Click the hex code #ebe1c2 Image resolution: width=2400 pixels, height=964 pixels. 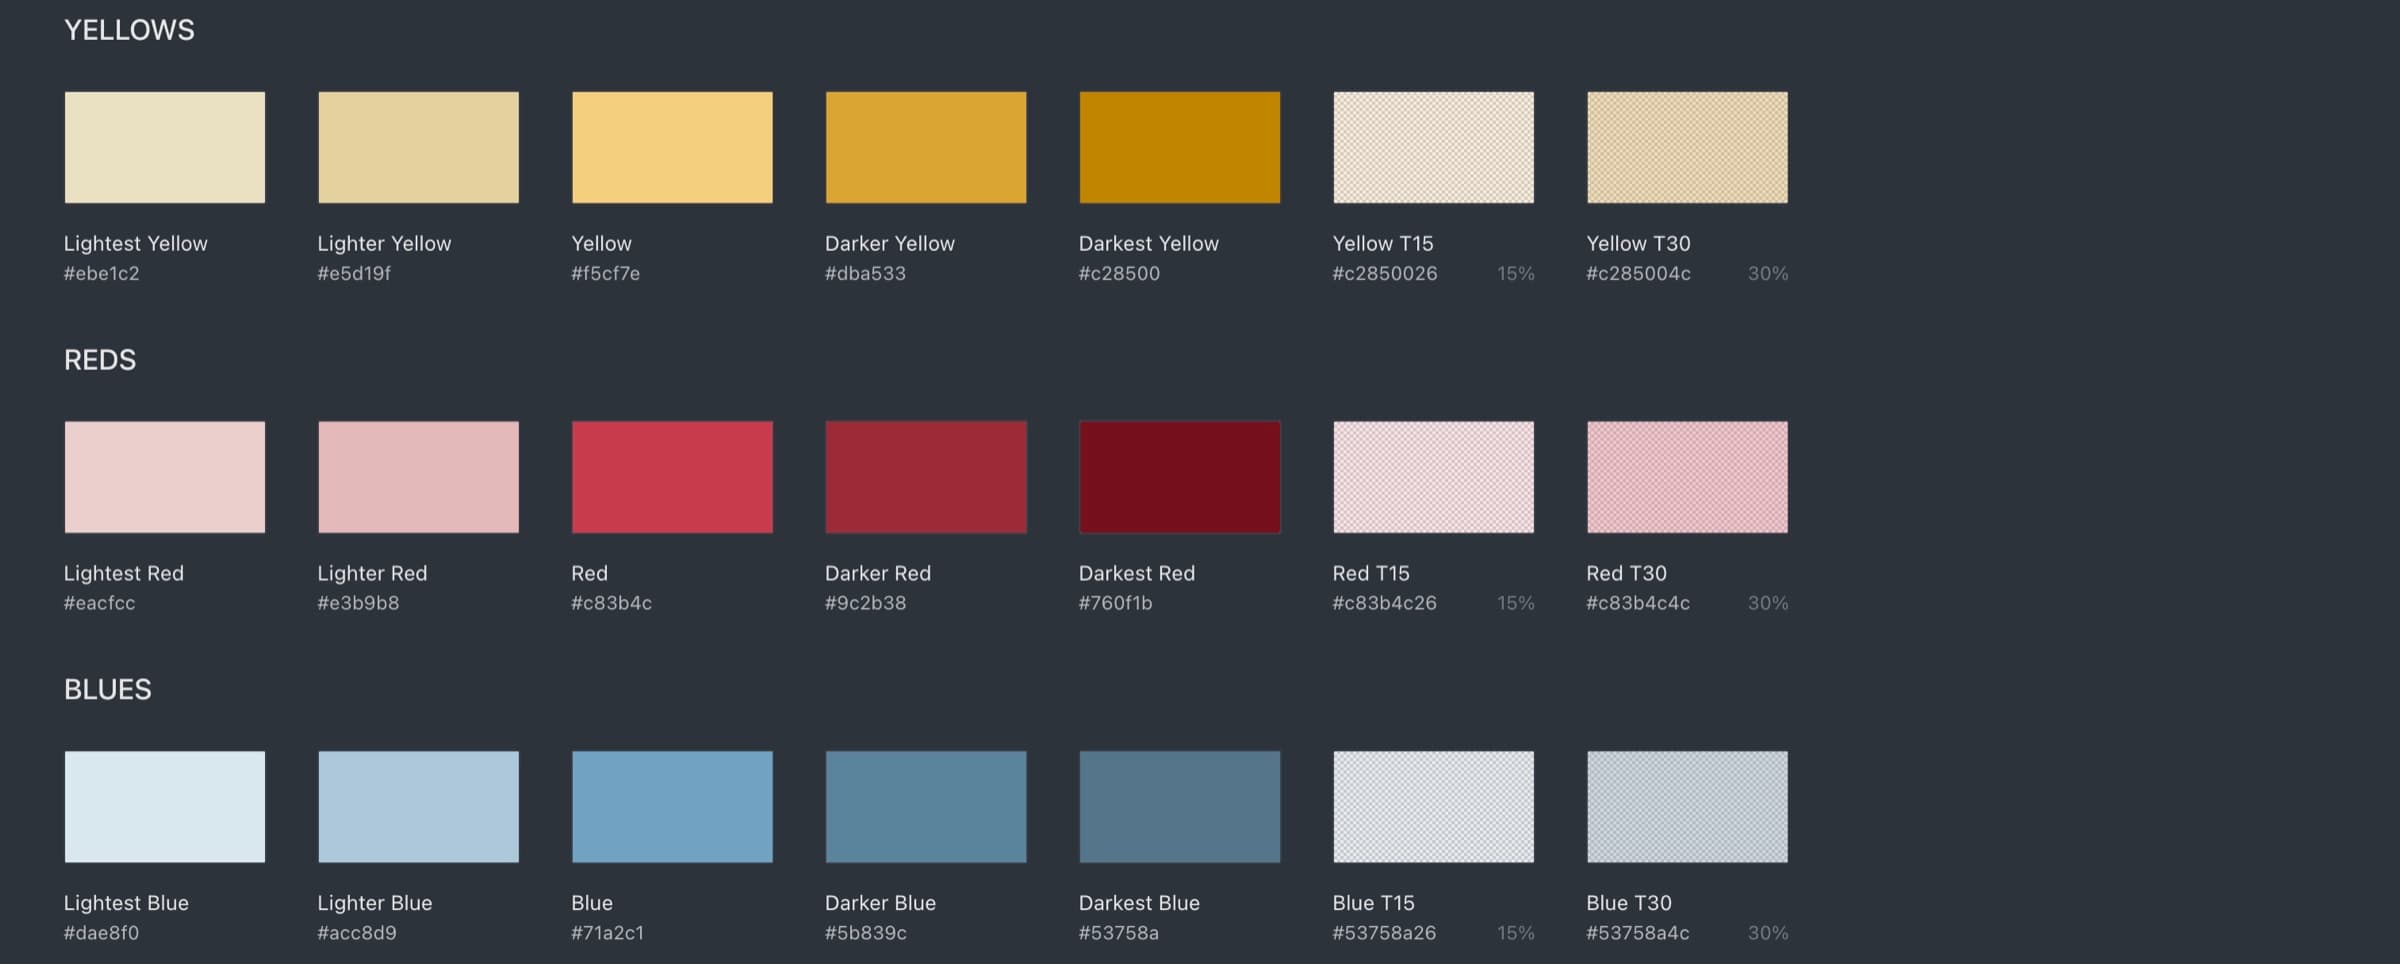tap(102, 273)
